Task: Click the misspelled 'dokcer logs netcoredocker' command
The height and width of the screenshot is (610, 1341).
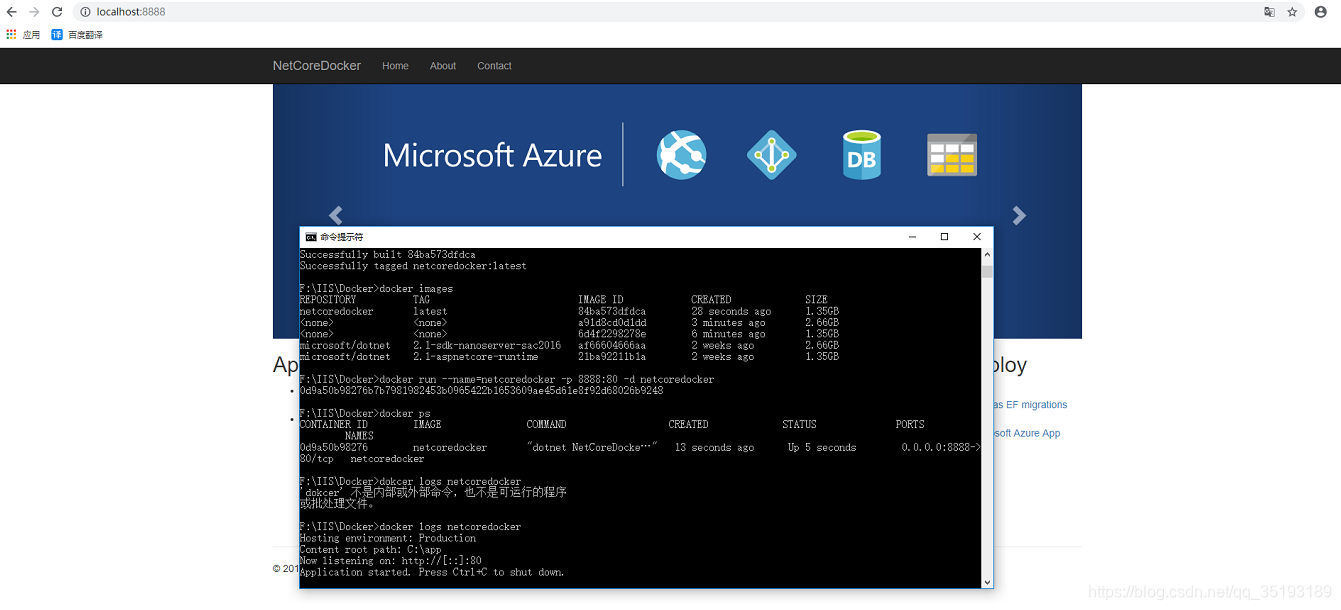Action: click(x=410, y=482)
